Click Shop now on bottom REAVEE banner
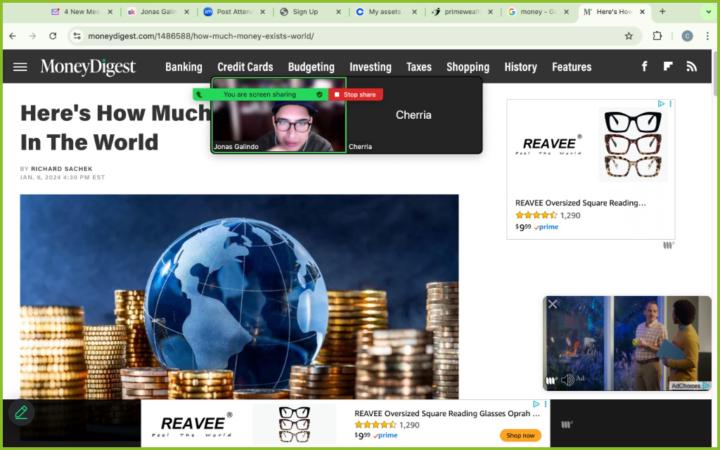This screenshot has height=450, width=720. (520, 435)
